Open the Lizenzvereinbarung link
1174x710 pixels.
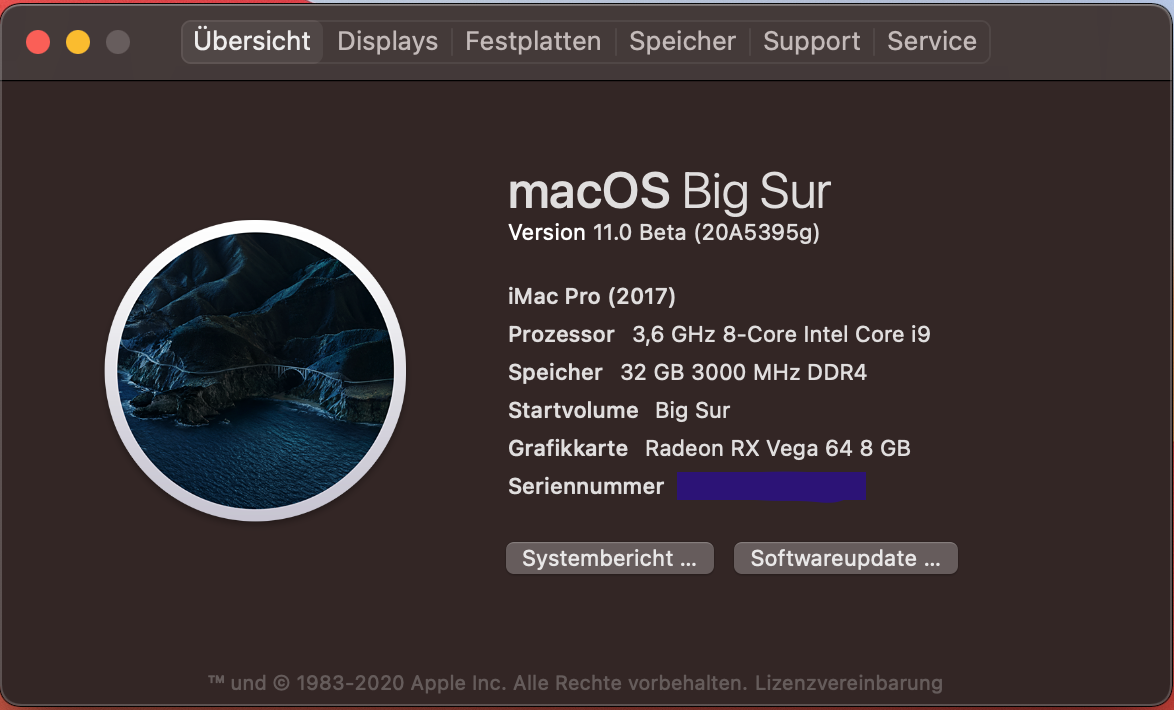(x=848, y=684)
